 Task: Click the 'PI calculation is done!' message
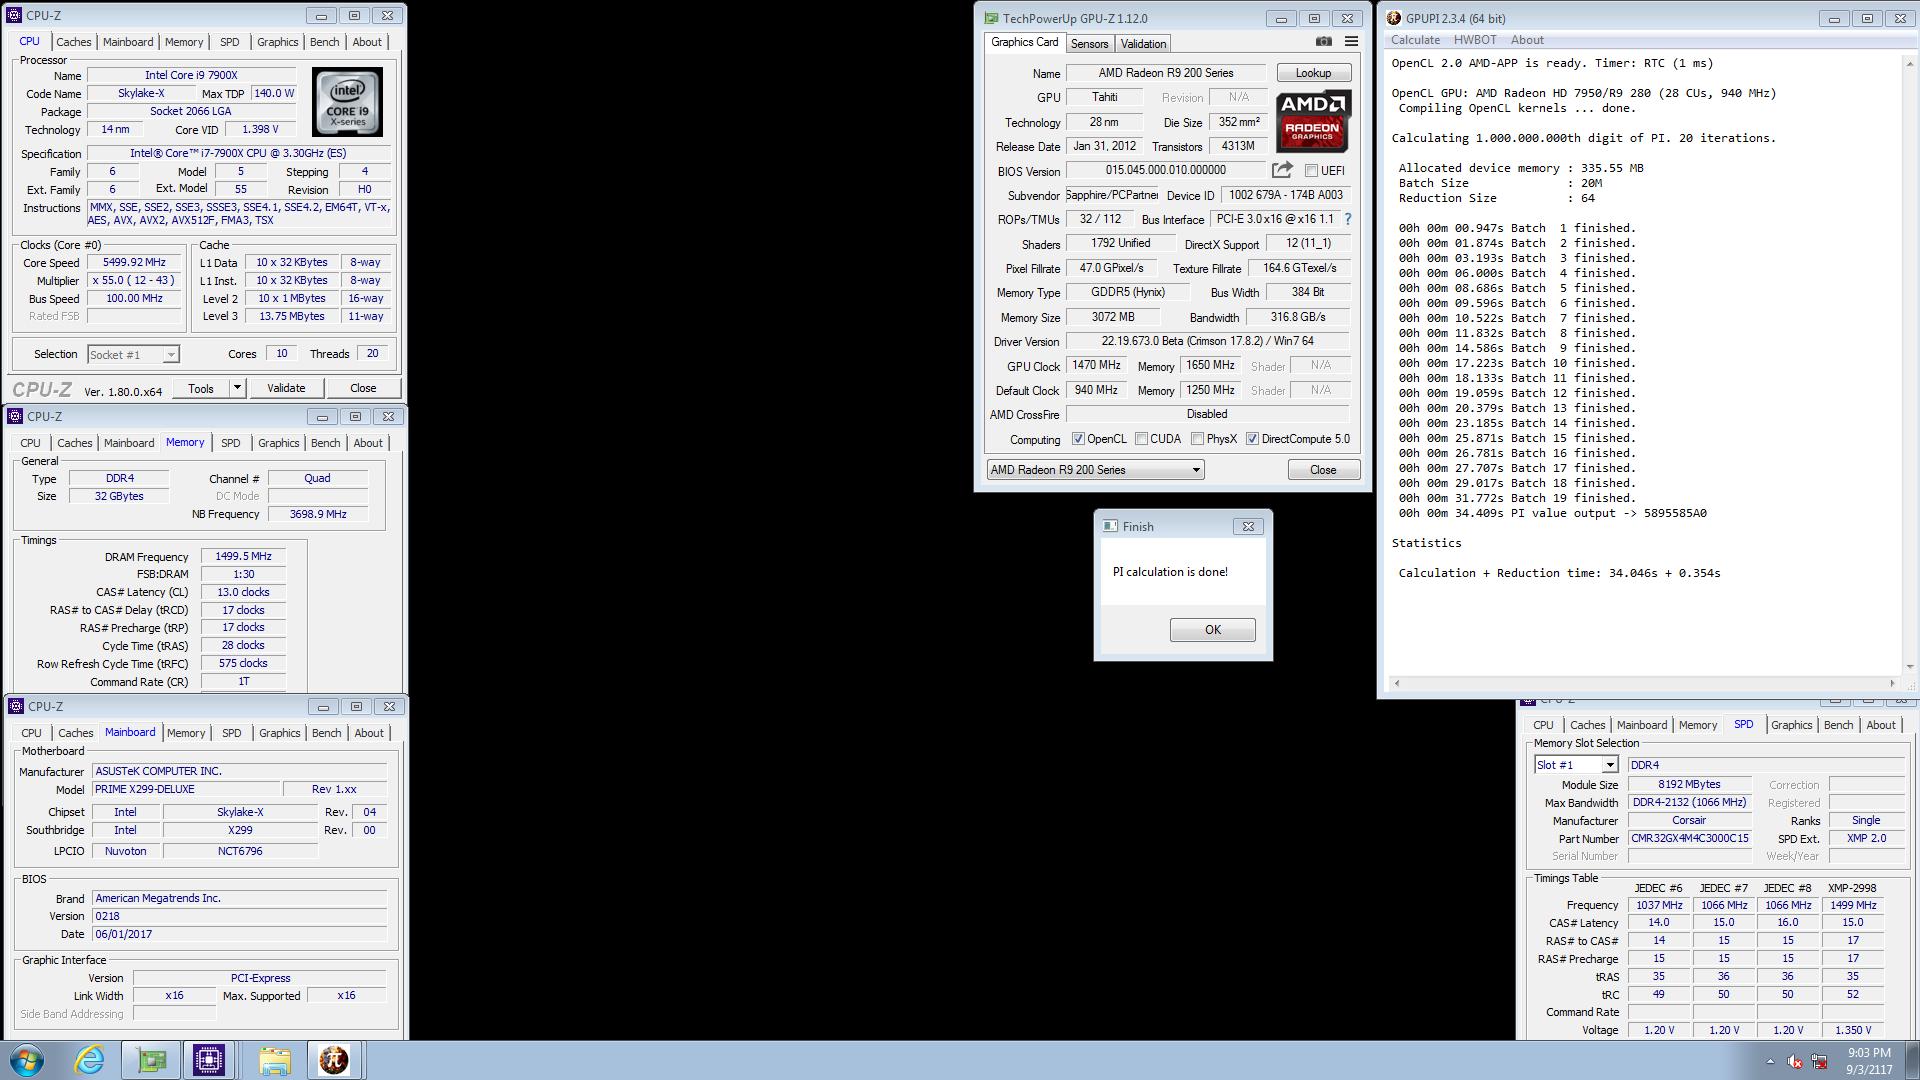(x=1170, y=572)
